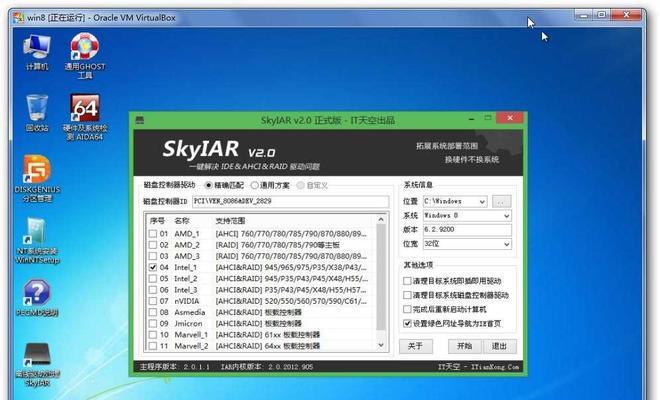Launch DISKGENIUS partition manager icon
The image size is (660, 400).
[x=37, y=179]
